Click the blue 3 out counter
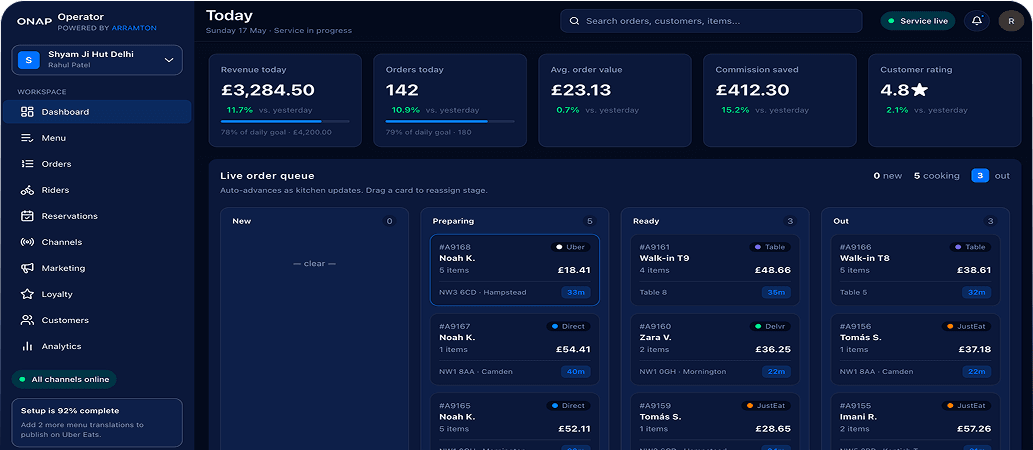The height and width of the screenshot is (450, 1033). 980,176
